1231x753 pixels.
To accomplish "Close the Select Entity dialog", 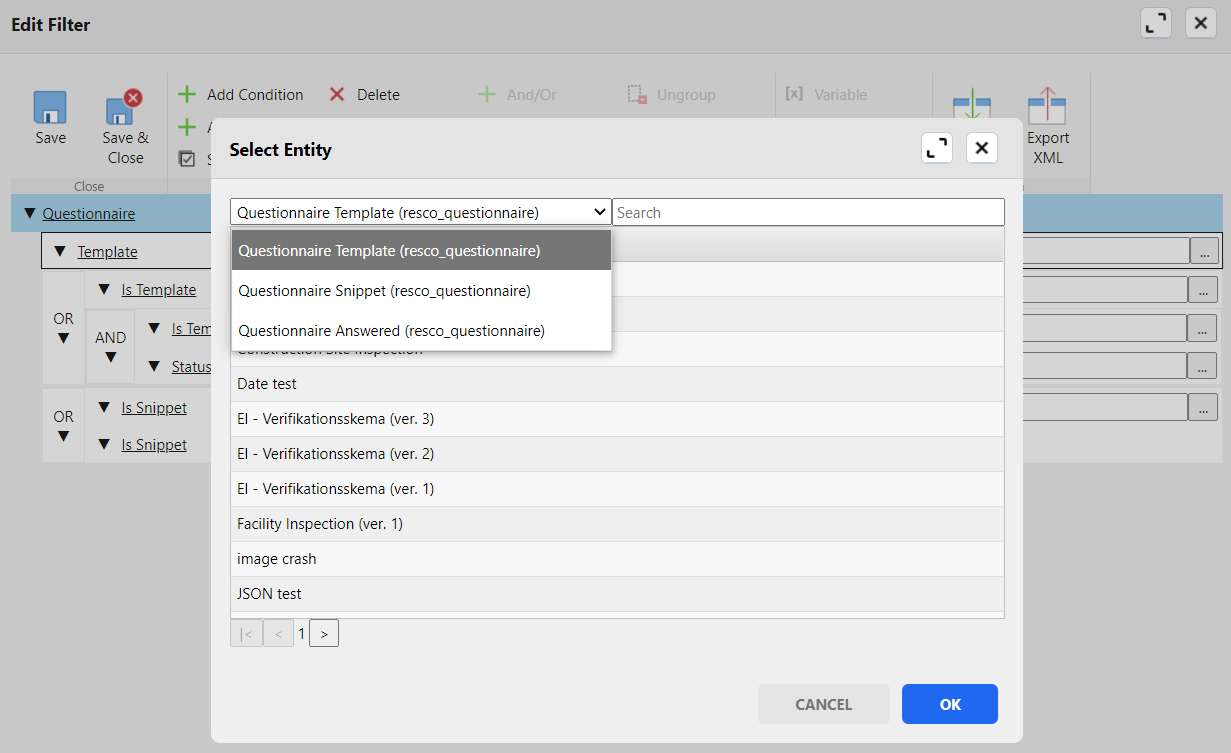I will point(981,149).
